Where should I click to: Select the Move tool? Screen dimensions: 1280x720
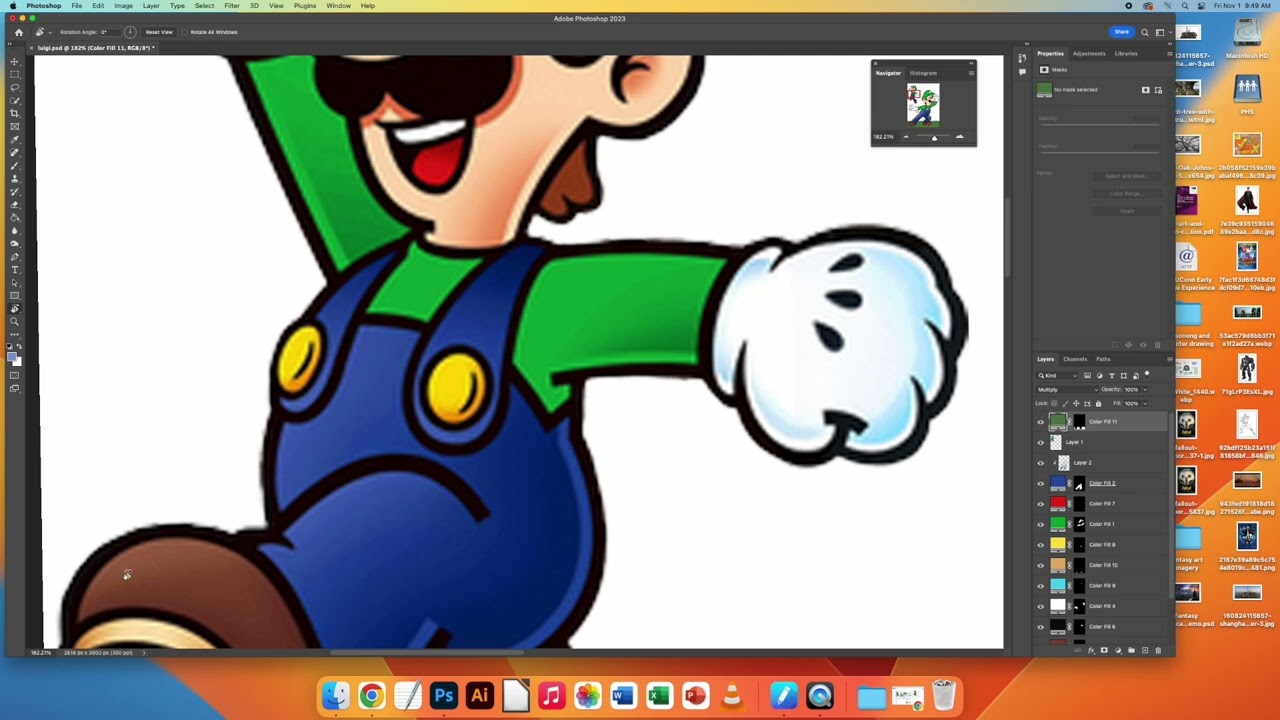pos(14,62)
